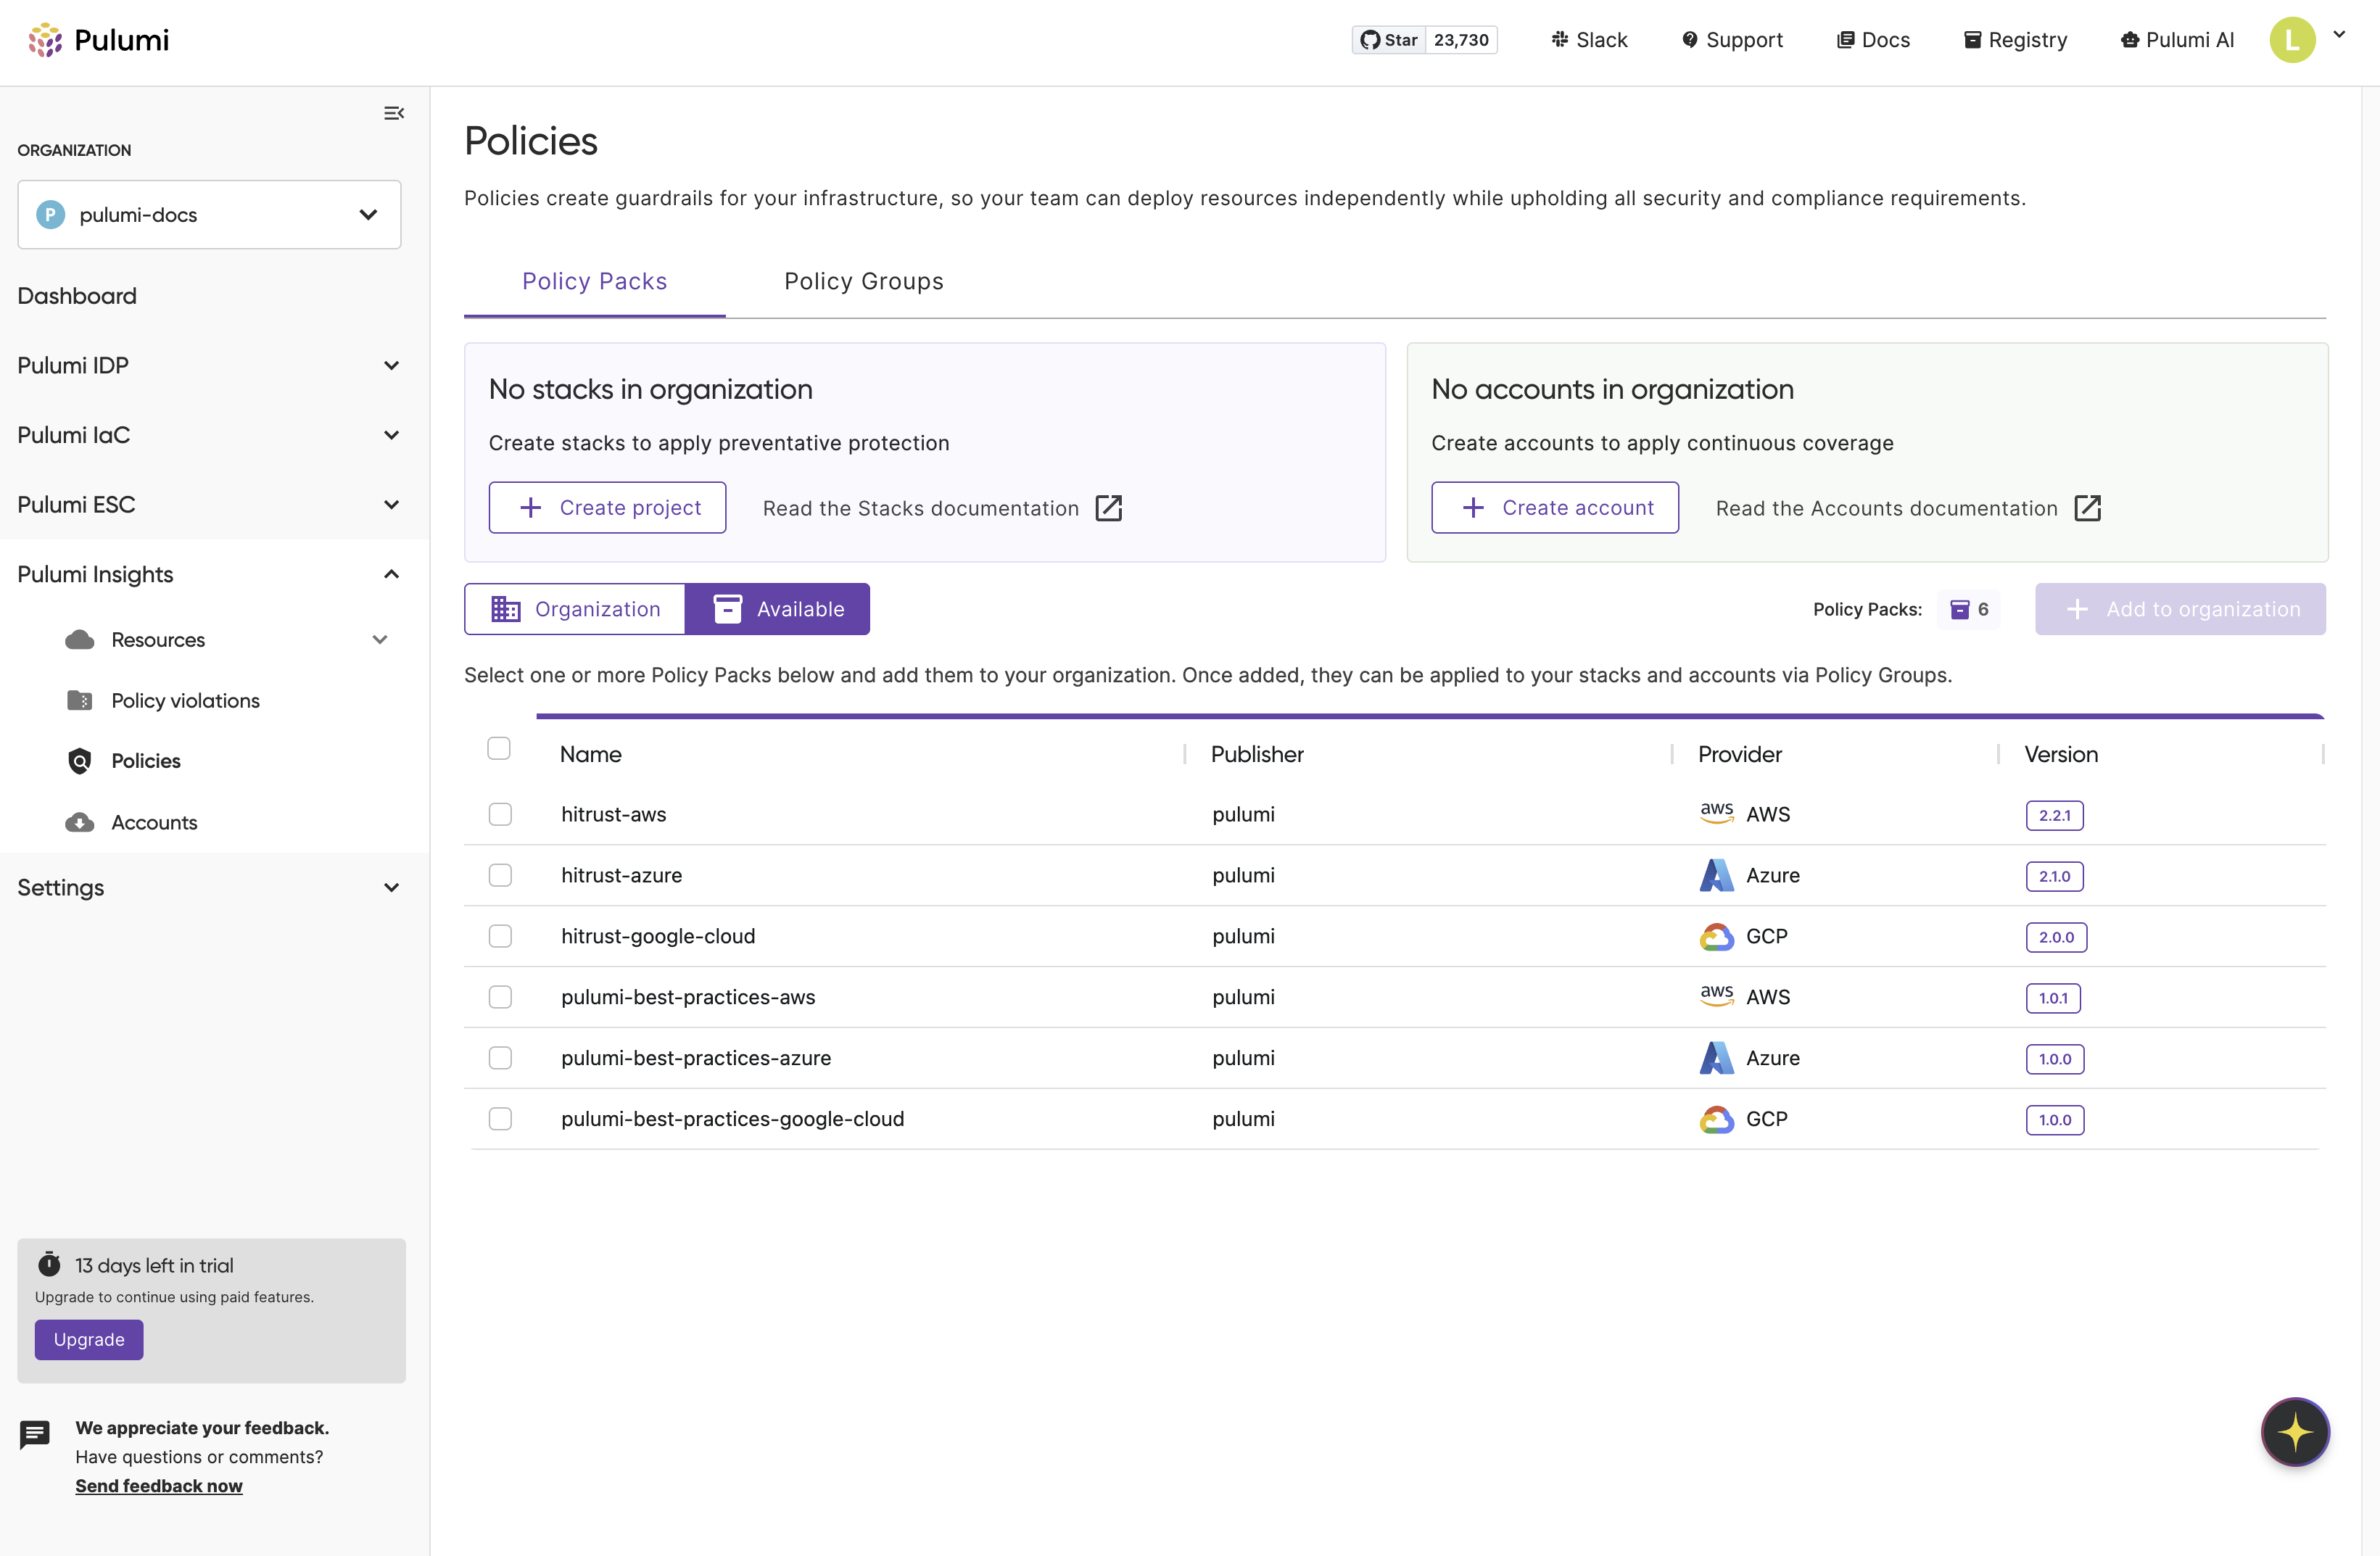Open the Docs link

1873,40
